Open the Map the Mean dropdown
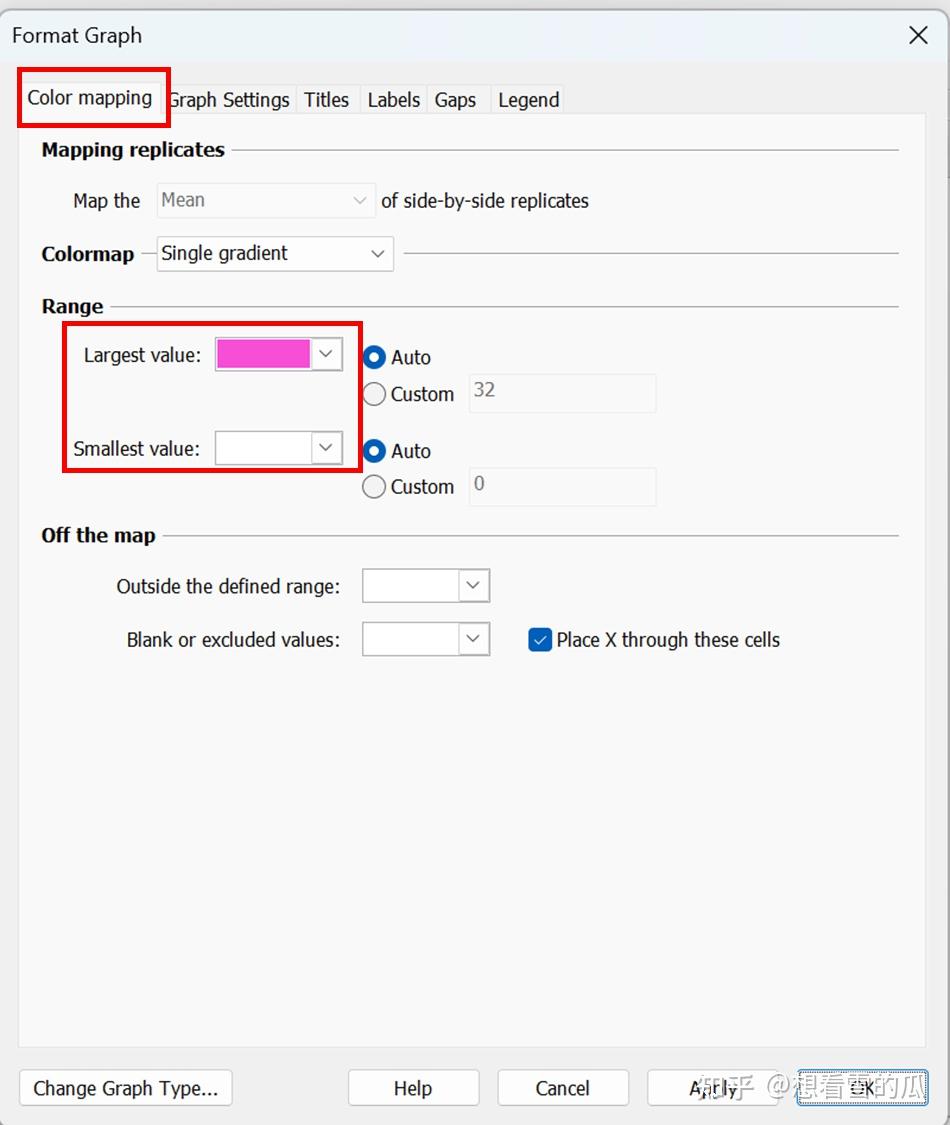The height and width of the screenshot is (1125, 950). click(265, 200)
